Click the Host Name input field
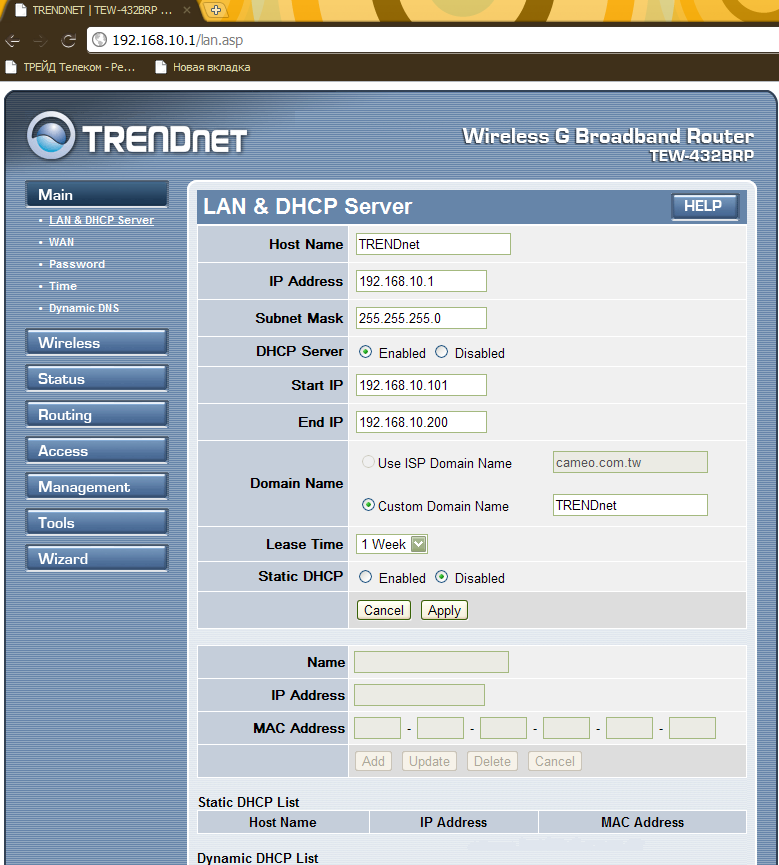 (x=433, y=244)
